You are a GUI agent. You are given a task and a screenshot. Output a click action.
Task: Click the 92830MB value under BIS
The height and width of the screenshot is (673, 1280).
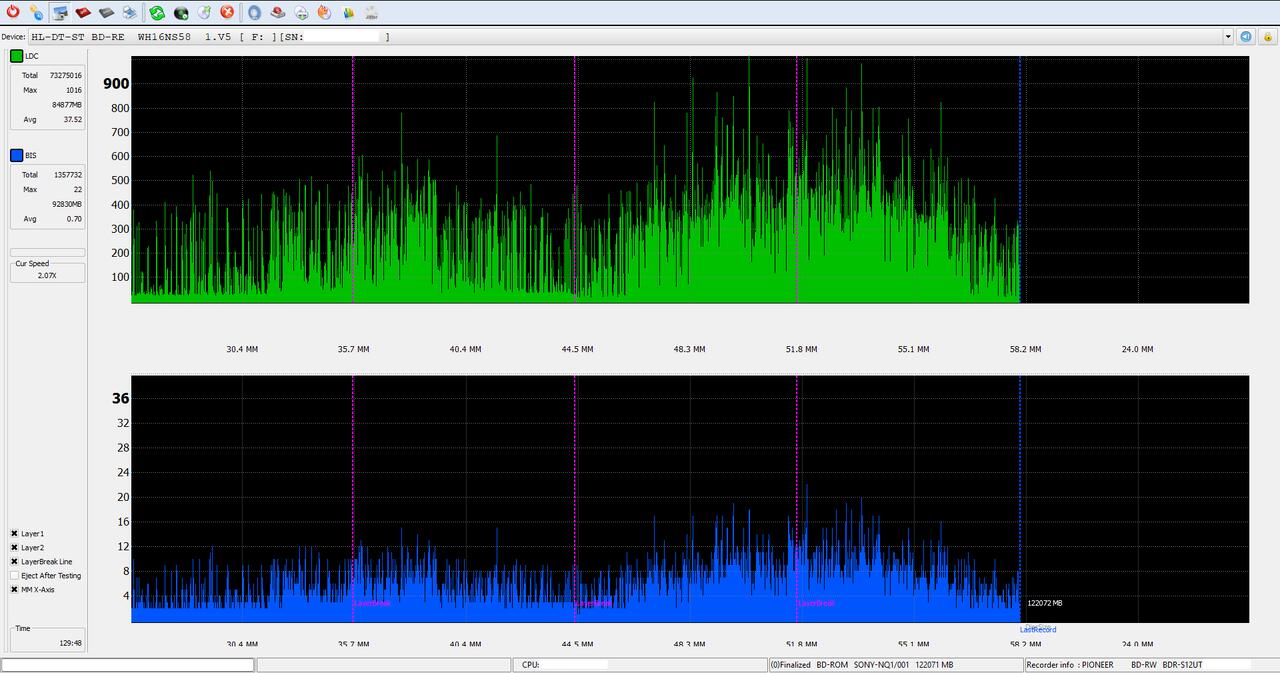pos(67,204)
